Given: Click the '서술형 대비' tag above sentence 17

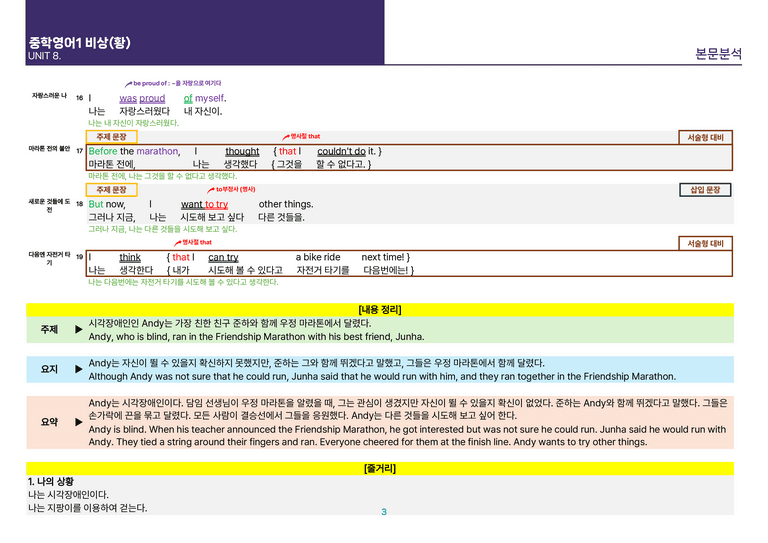Looking at the screenshot, I should click(x=705, y=137).
